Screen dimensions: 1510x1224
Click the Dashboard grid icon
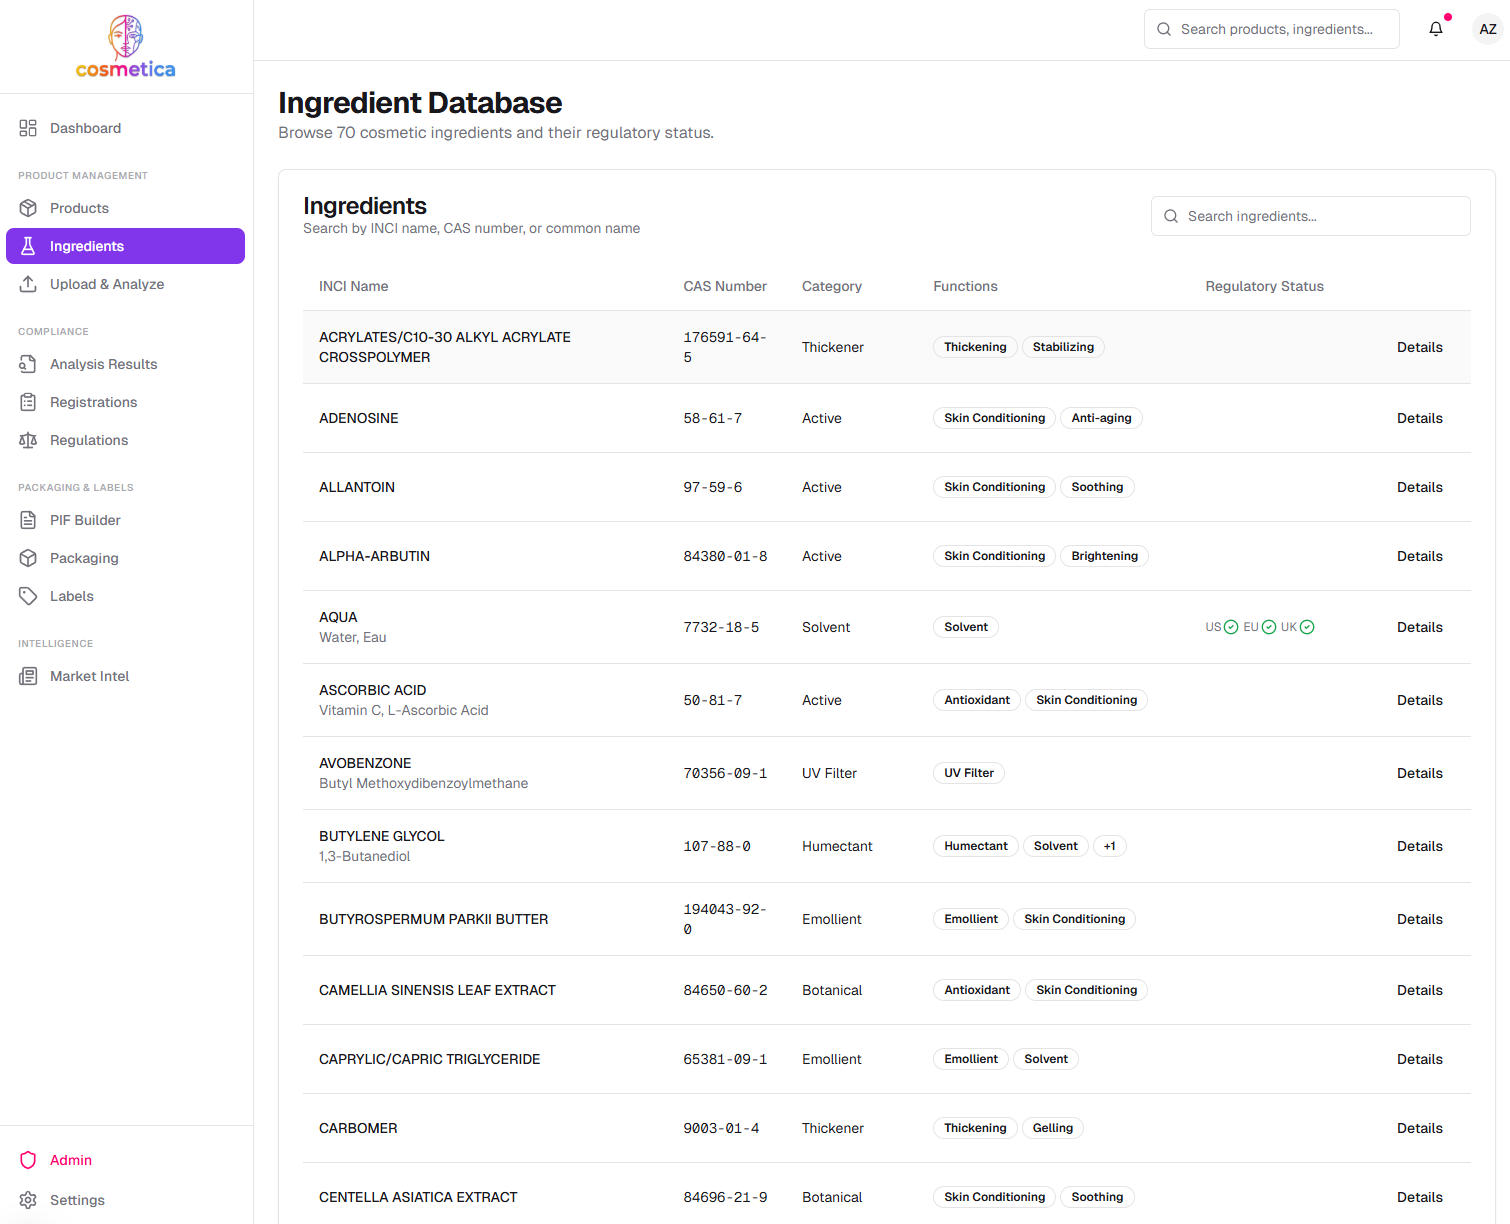pyautogui.click(x=28, y=128)
